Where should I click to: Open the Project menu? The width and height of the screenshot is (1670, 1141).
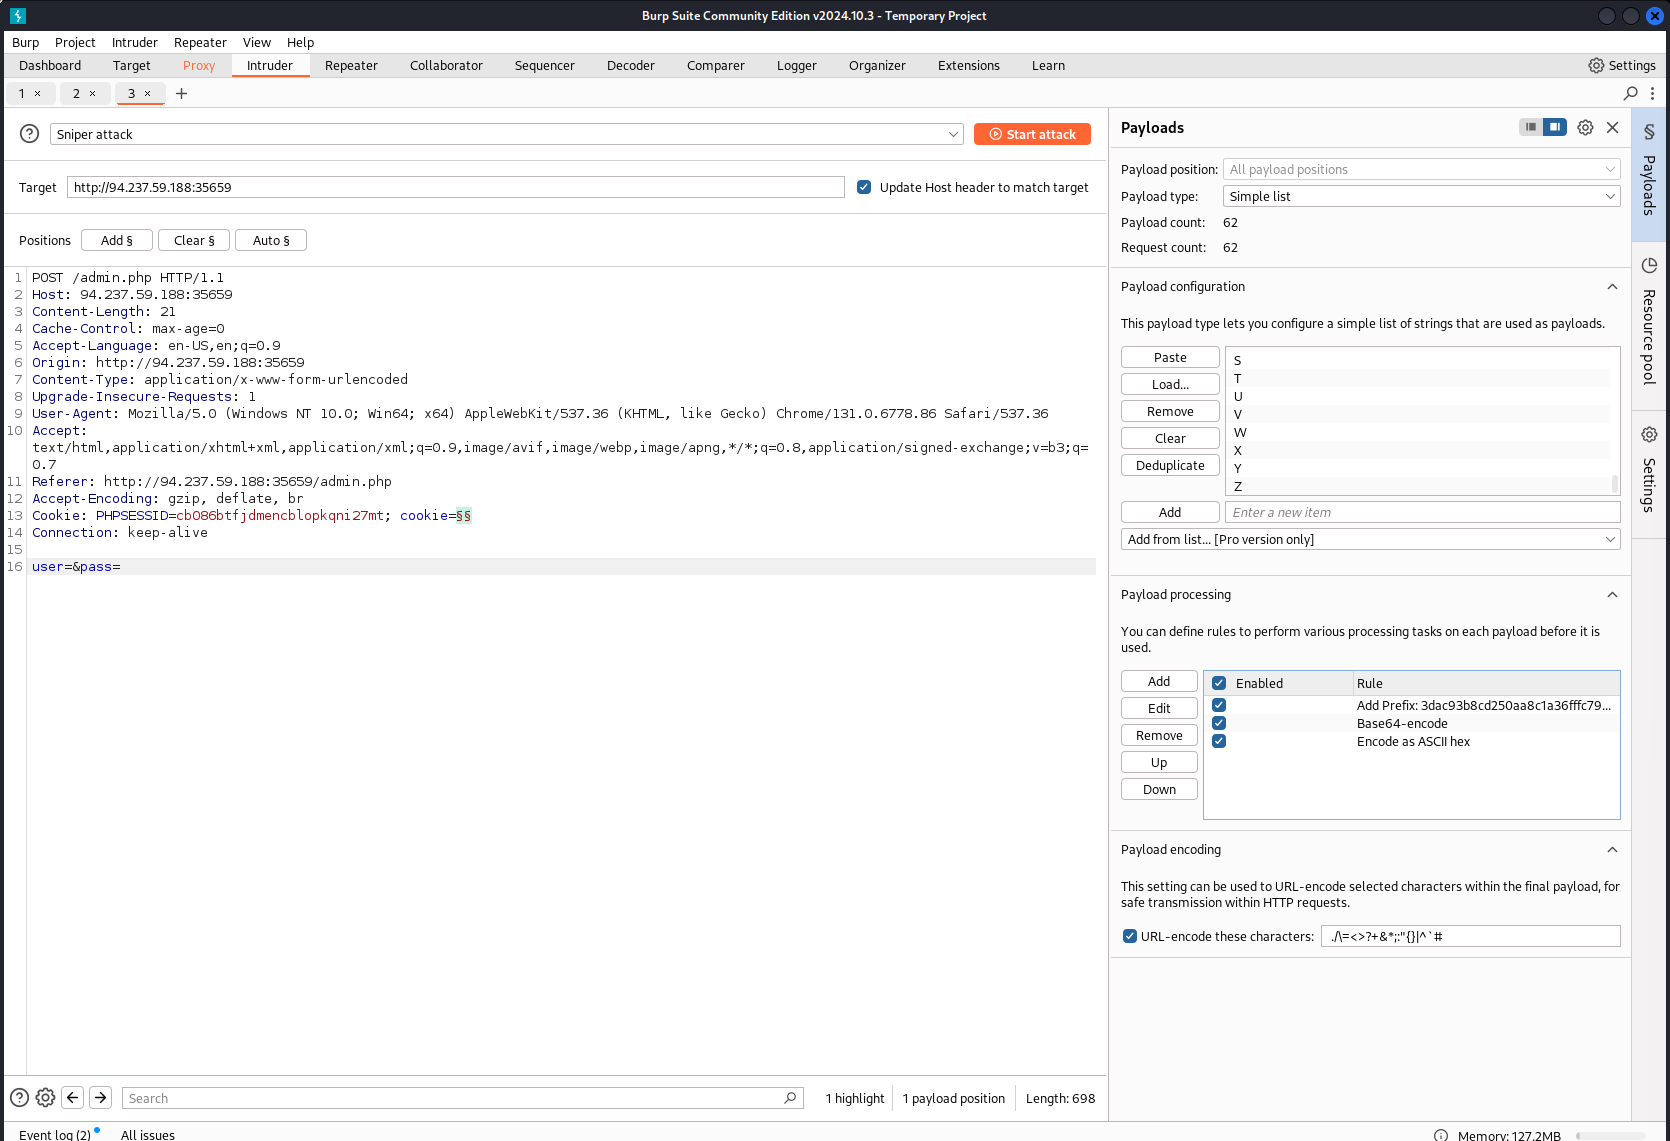75,42
